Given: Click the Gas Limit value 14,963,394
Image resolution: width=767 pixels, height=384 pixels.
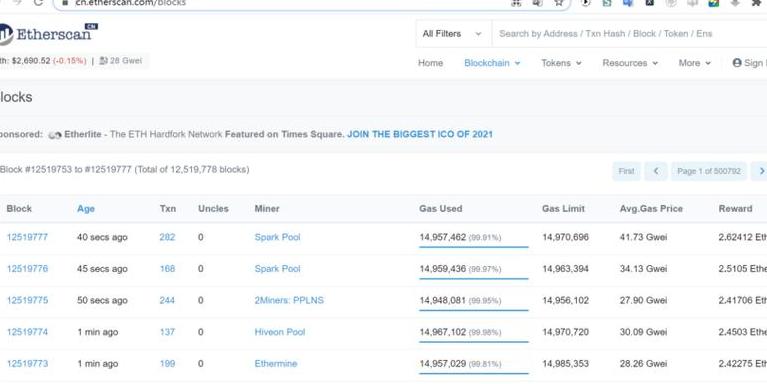Looking at the screenshot, I should click(x=565, y=269).
